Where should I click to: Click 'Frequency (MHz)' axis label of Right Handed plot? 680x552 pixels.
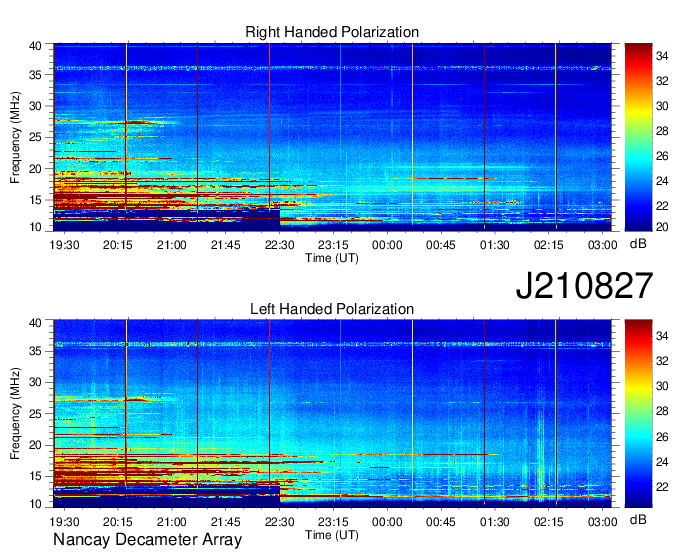click(x=15, y=137)
